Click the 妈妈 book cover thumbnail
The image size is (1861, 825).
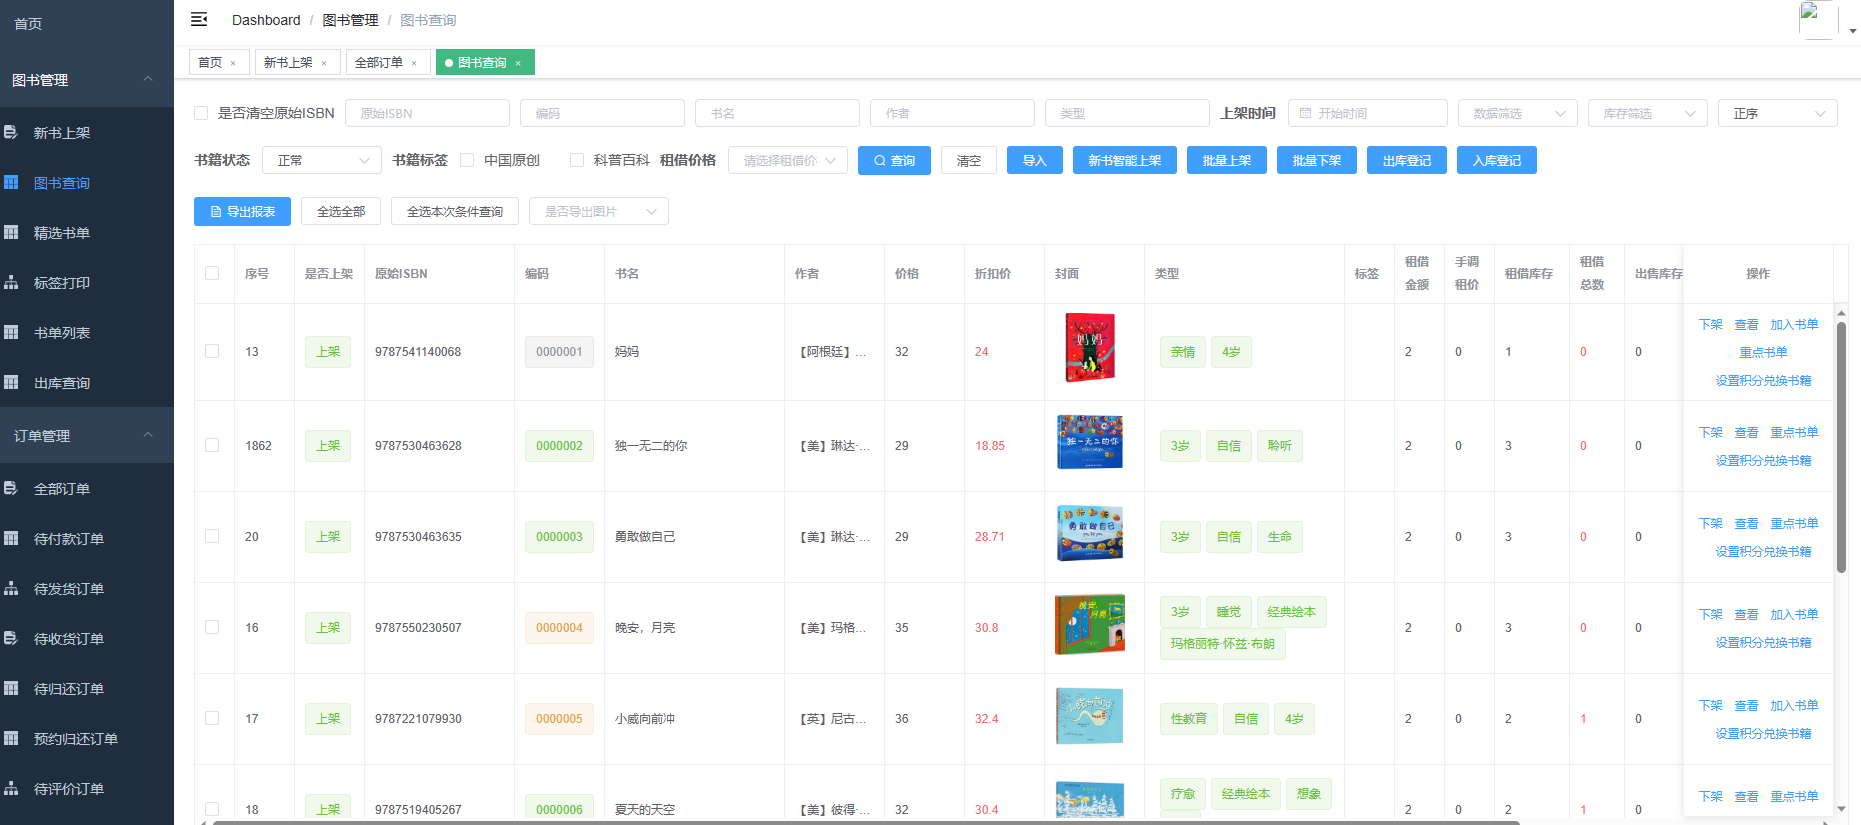(1090, 348)
